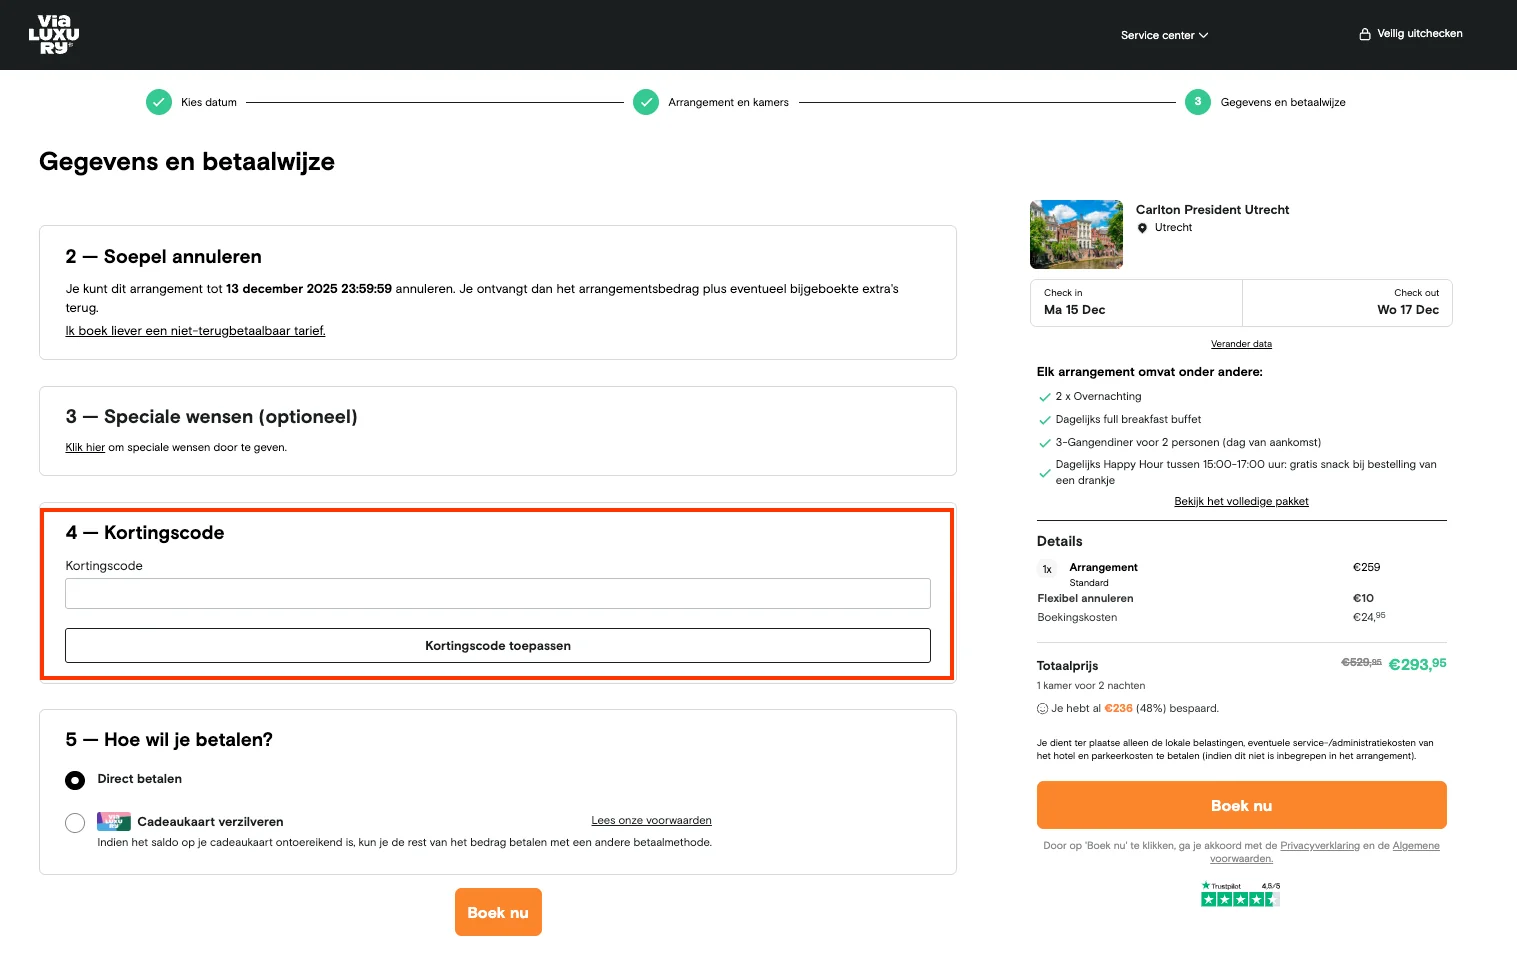Click the step 3 circle icon
Image resolution: width=1517 pixels, height=953 pixels.
[1197, 102]
